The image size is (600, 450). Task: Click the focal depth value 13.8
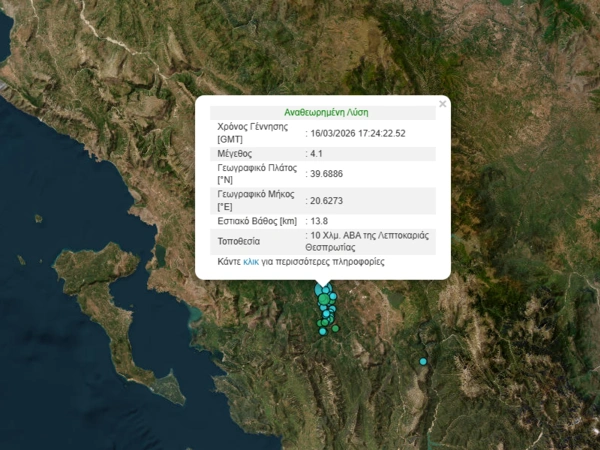pyautogui.click(x=319, y=221)
